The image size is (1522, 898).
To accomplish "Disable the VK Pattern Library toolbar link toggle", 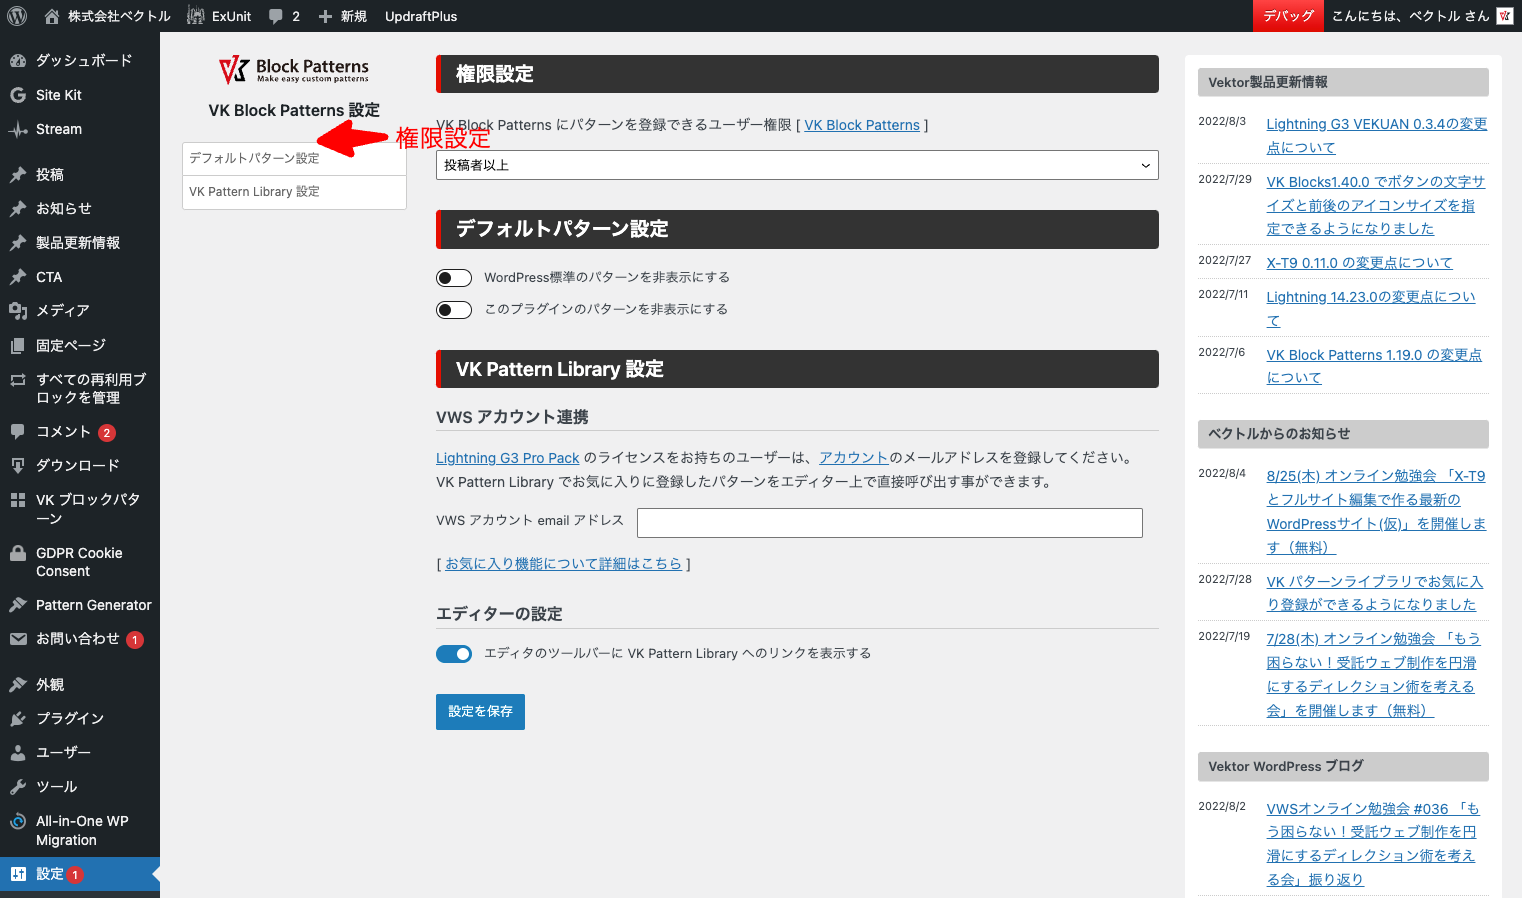I will (454, 653).
